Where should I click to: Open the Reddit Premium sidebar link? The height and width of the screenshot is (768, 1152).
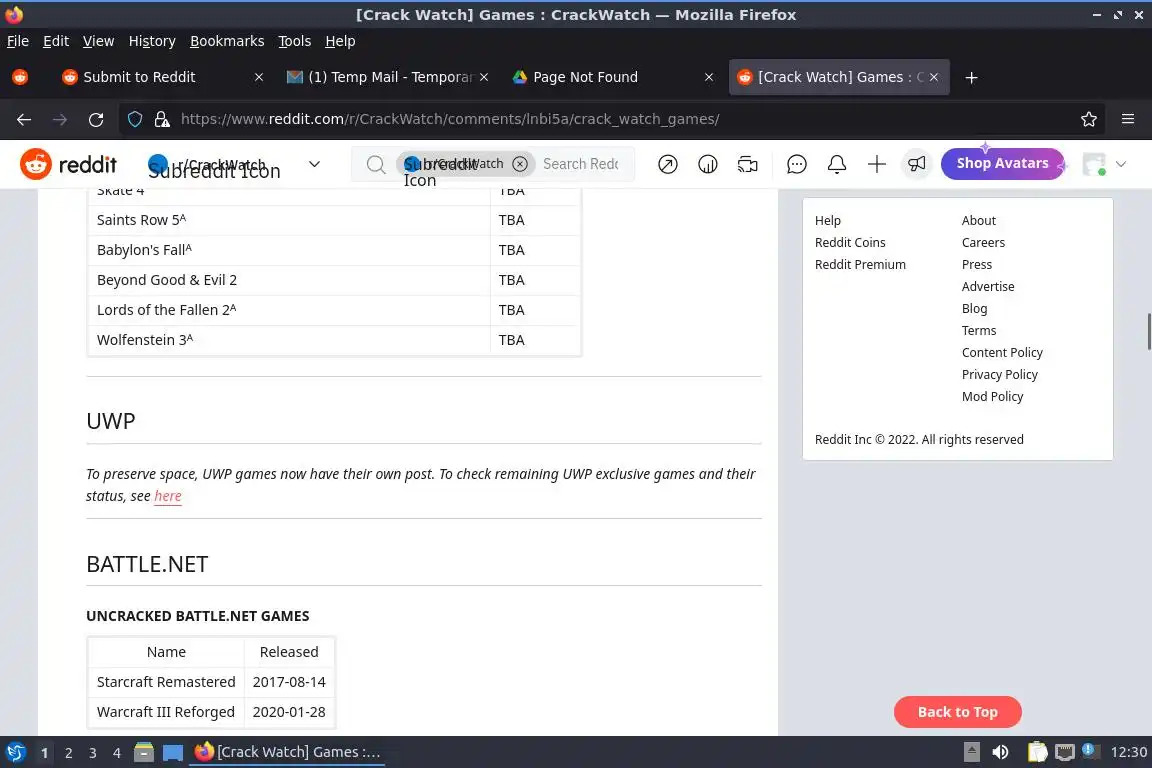860,265
